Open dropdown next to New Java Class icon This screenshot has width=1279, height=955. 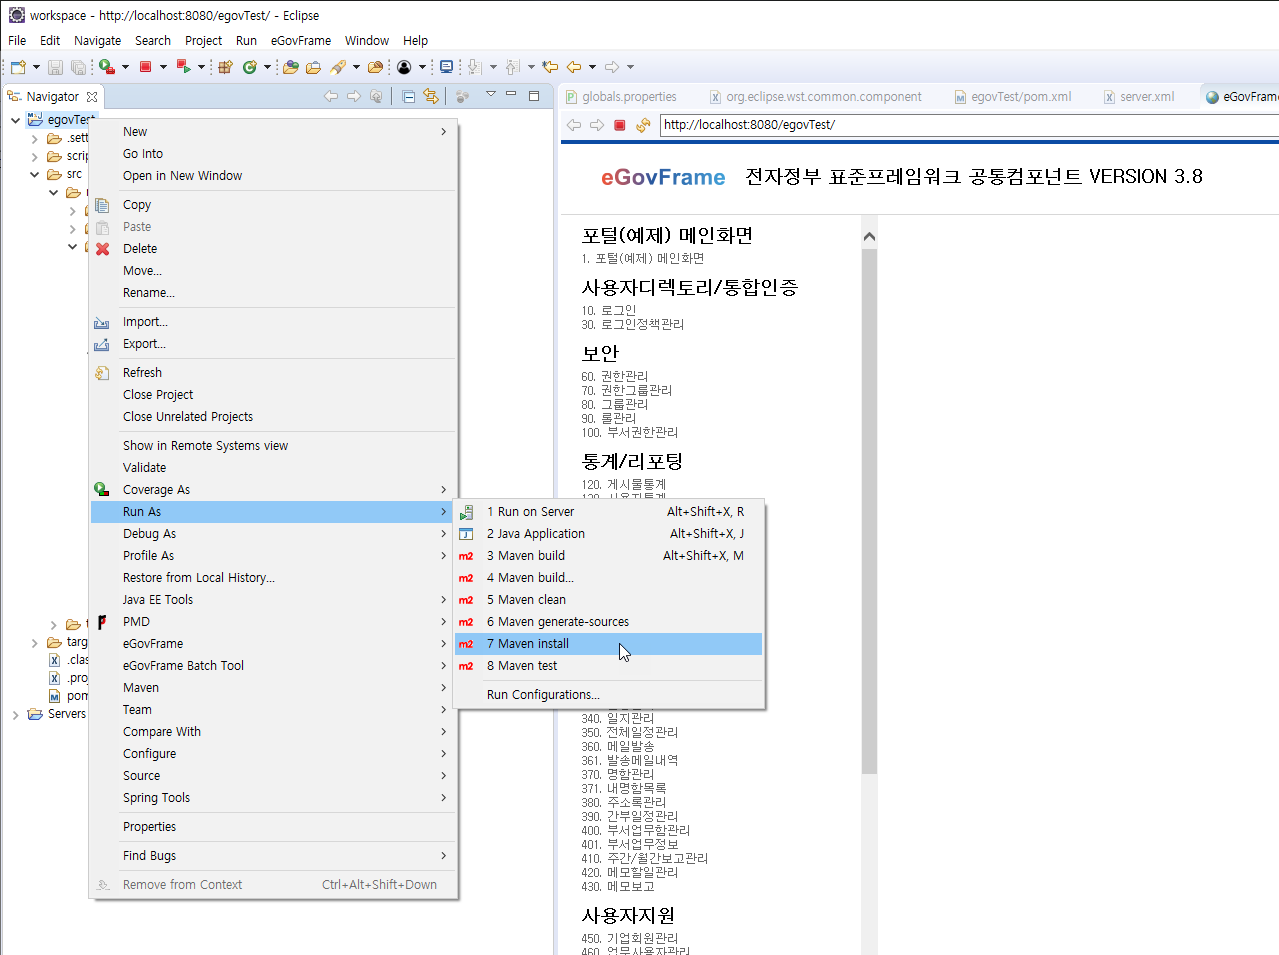[267, 67]
